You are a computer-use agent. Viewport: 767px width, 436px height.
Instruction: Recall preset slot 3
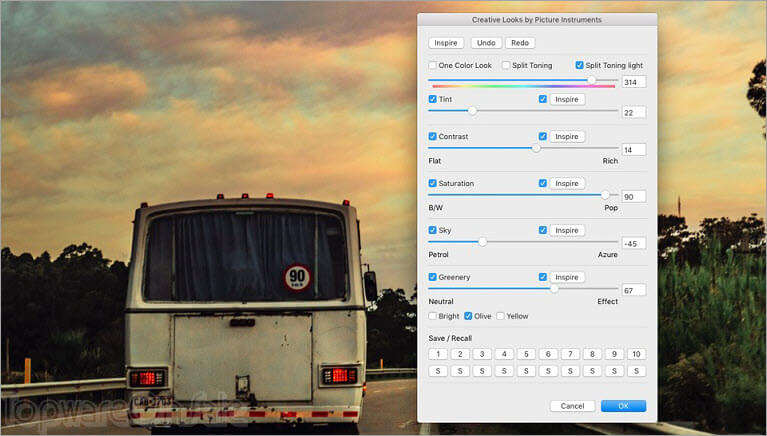(482, 354)
